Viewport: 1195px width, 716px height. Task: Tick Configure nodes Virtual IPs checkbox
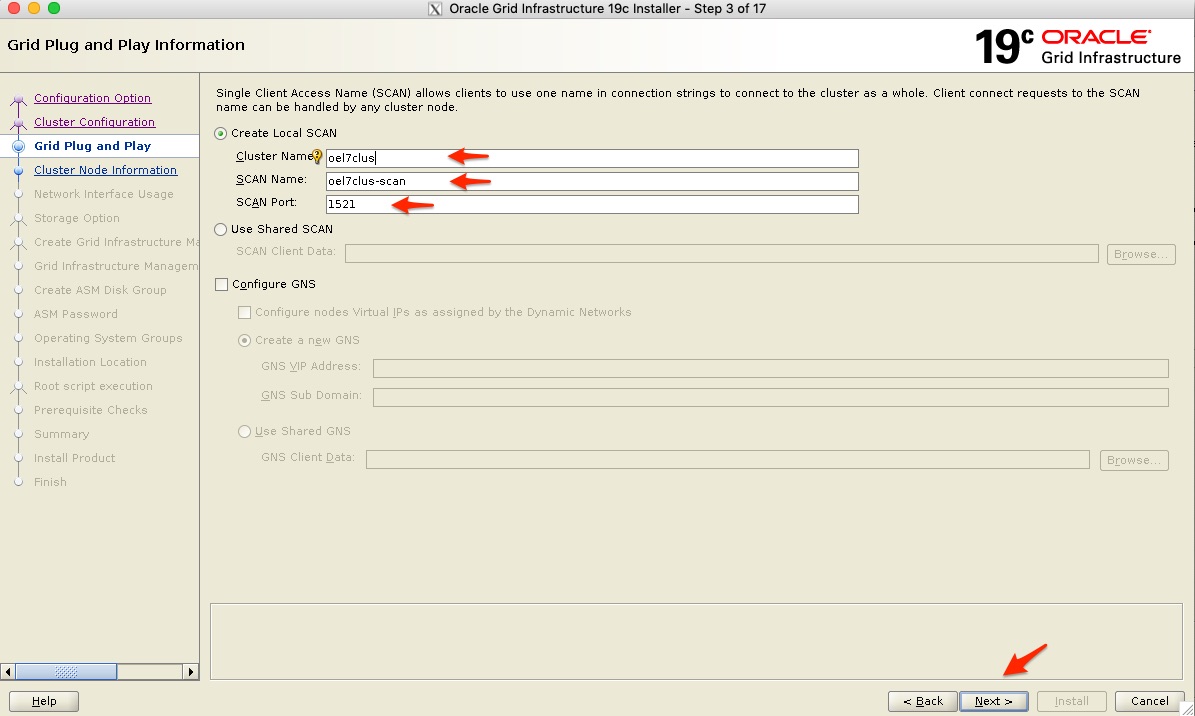tap(245, 313)
